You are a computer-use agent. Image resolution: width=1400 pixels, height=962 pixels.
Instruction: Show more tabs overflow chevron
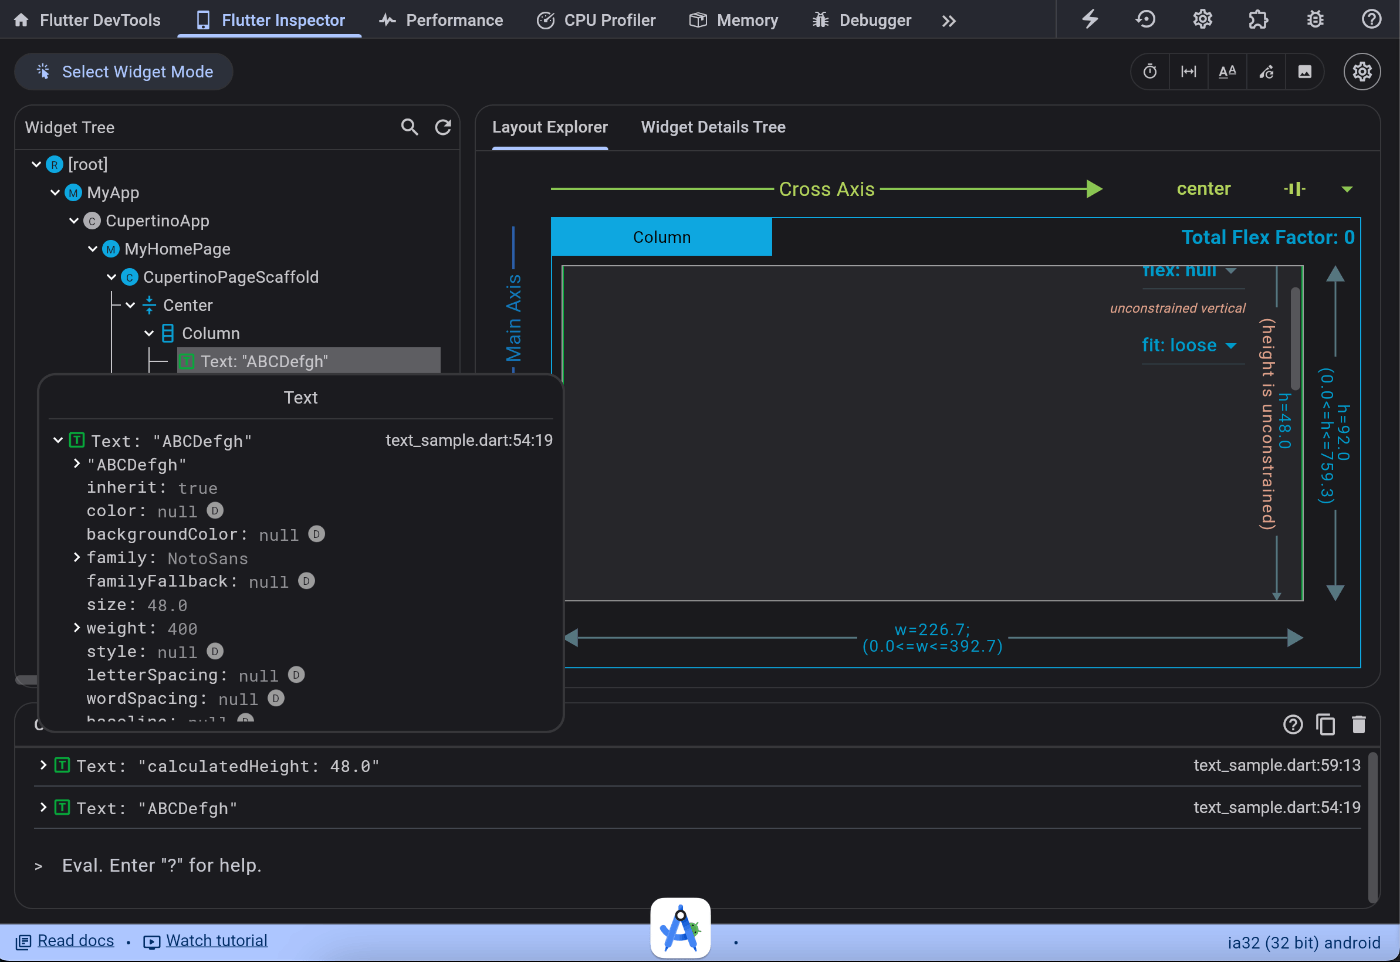click(x=949, y=20)
